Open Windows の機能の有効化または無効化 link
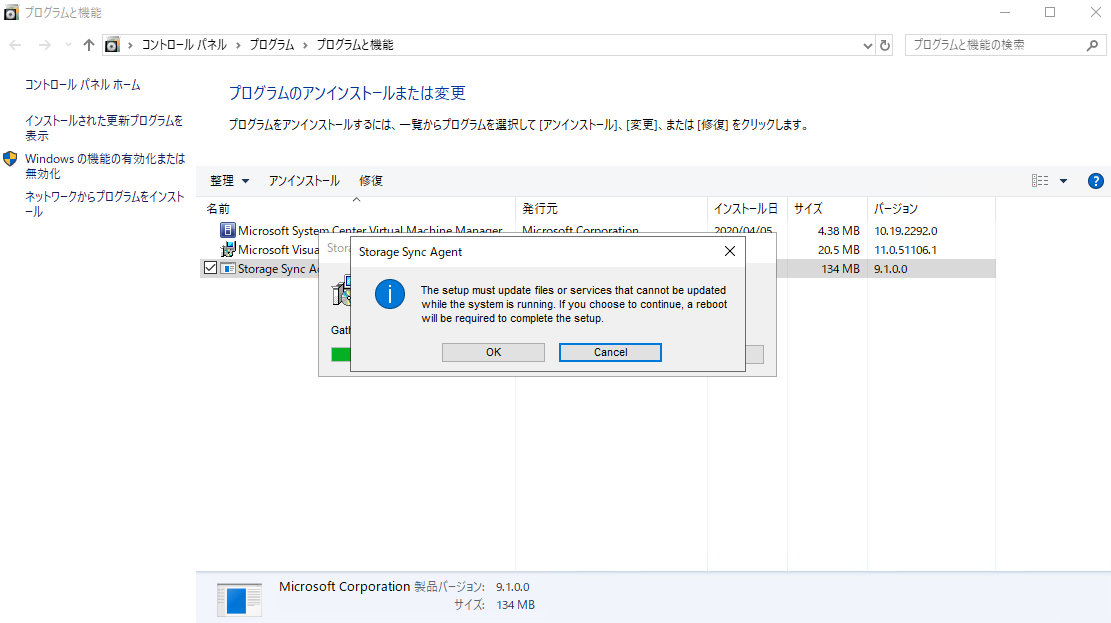 (105, 166)
